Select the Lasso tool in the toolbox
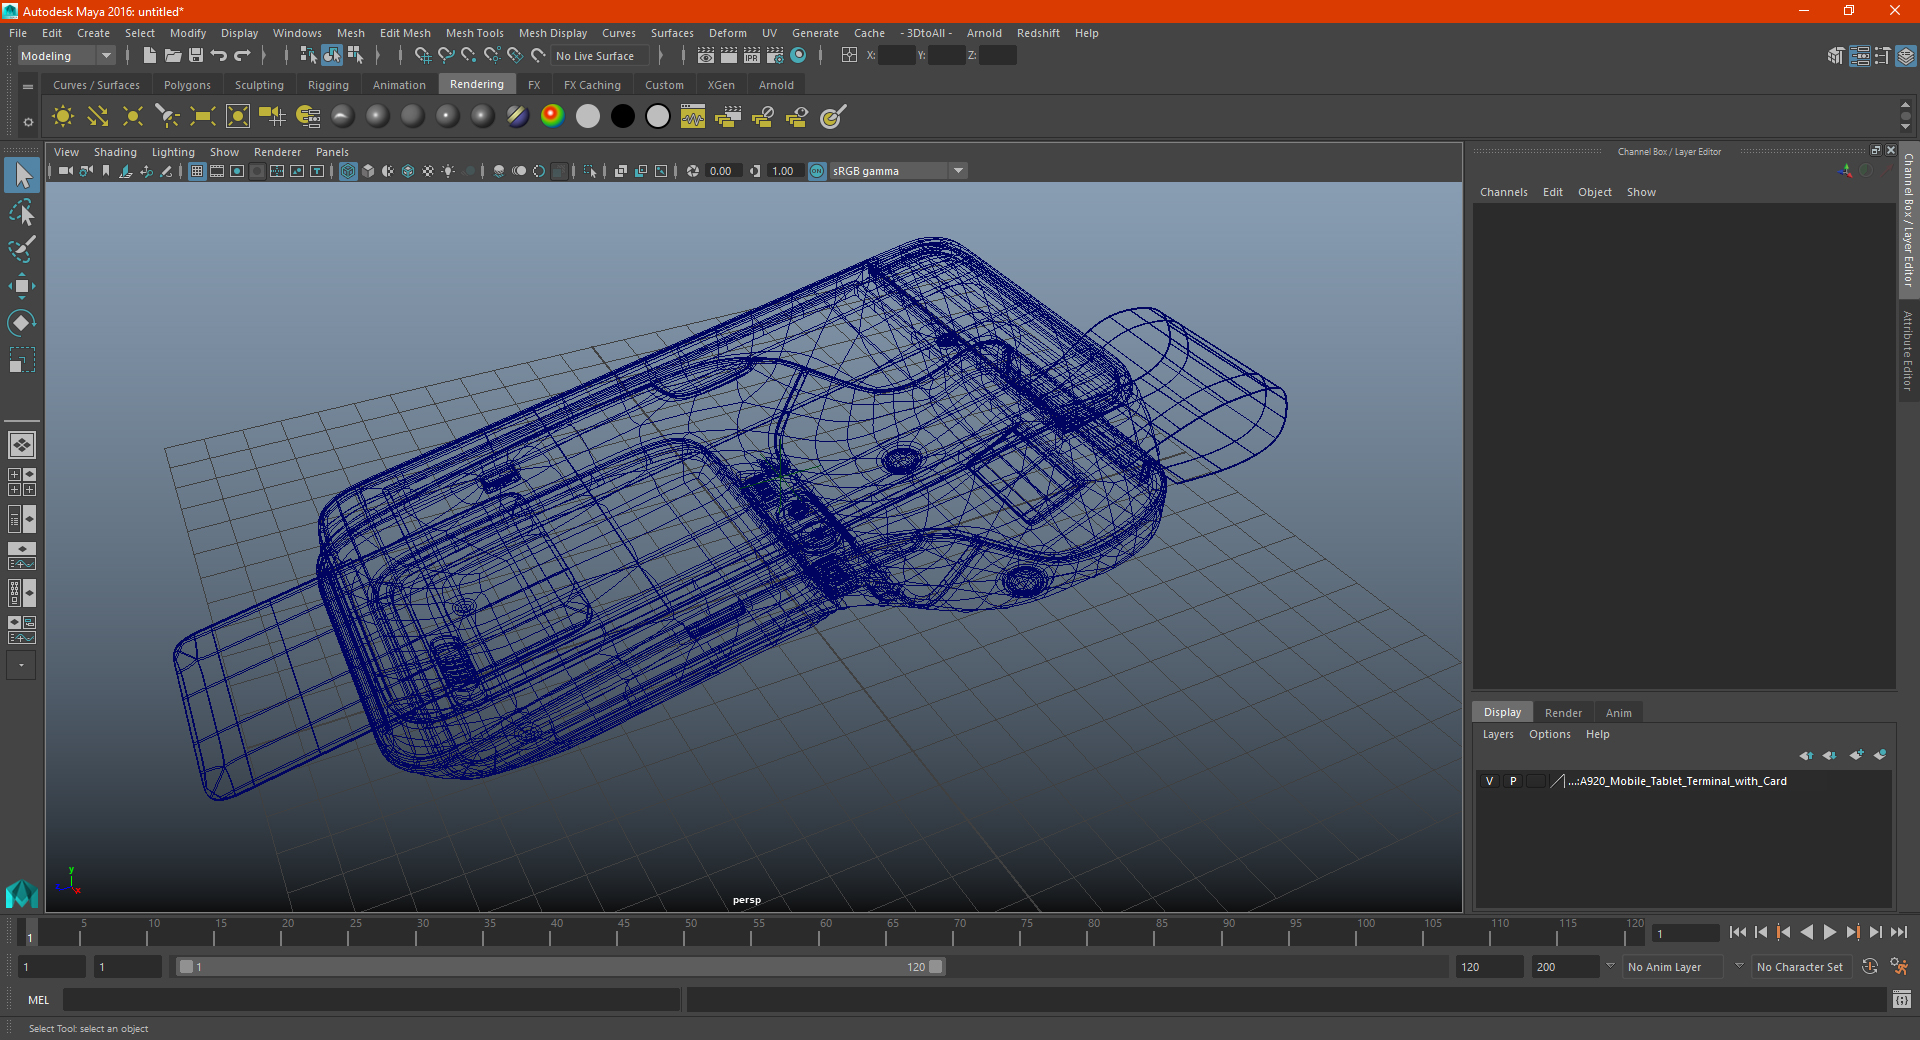 [21, 213]
